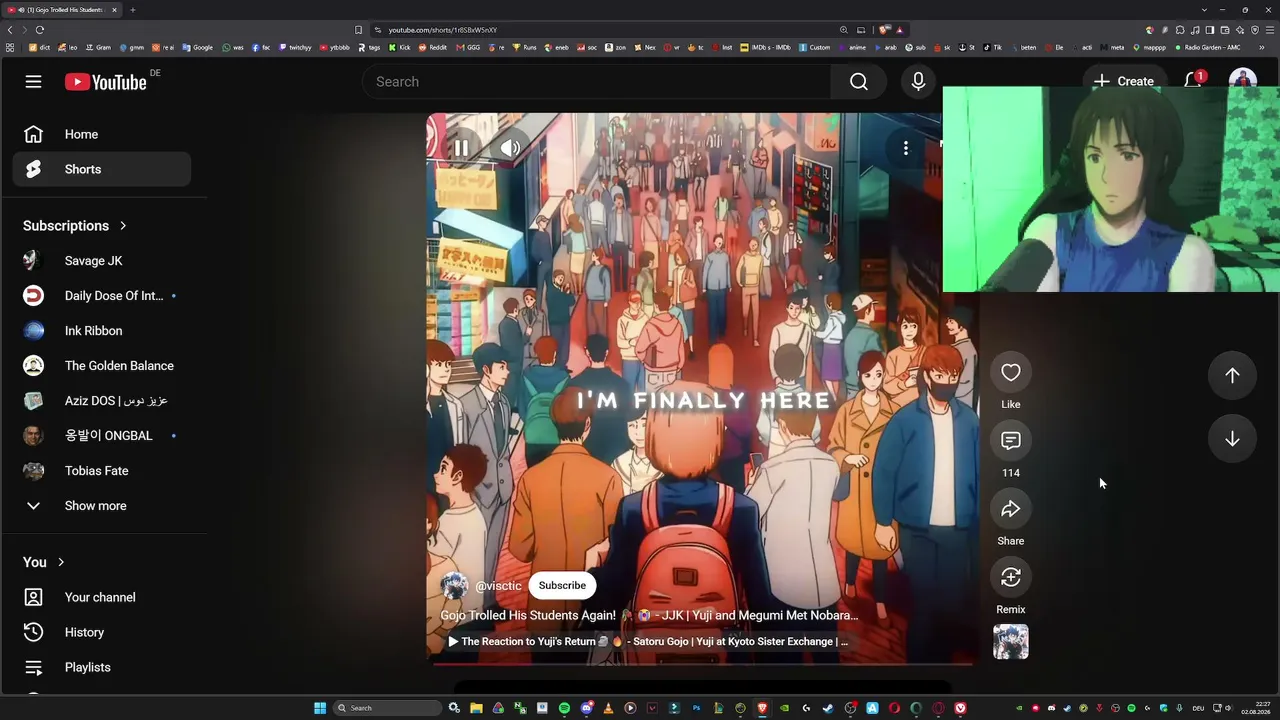Open Photoshop from the taskbar

pyautogui.click(x=696, y=708)
